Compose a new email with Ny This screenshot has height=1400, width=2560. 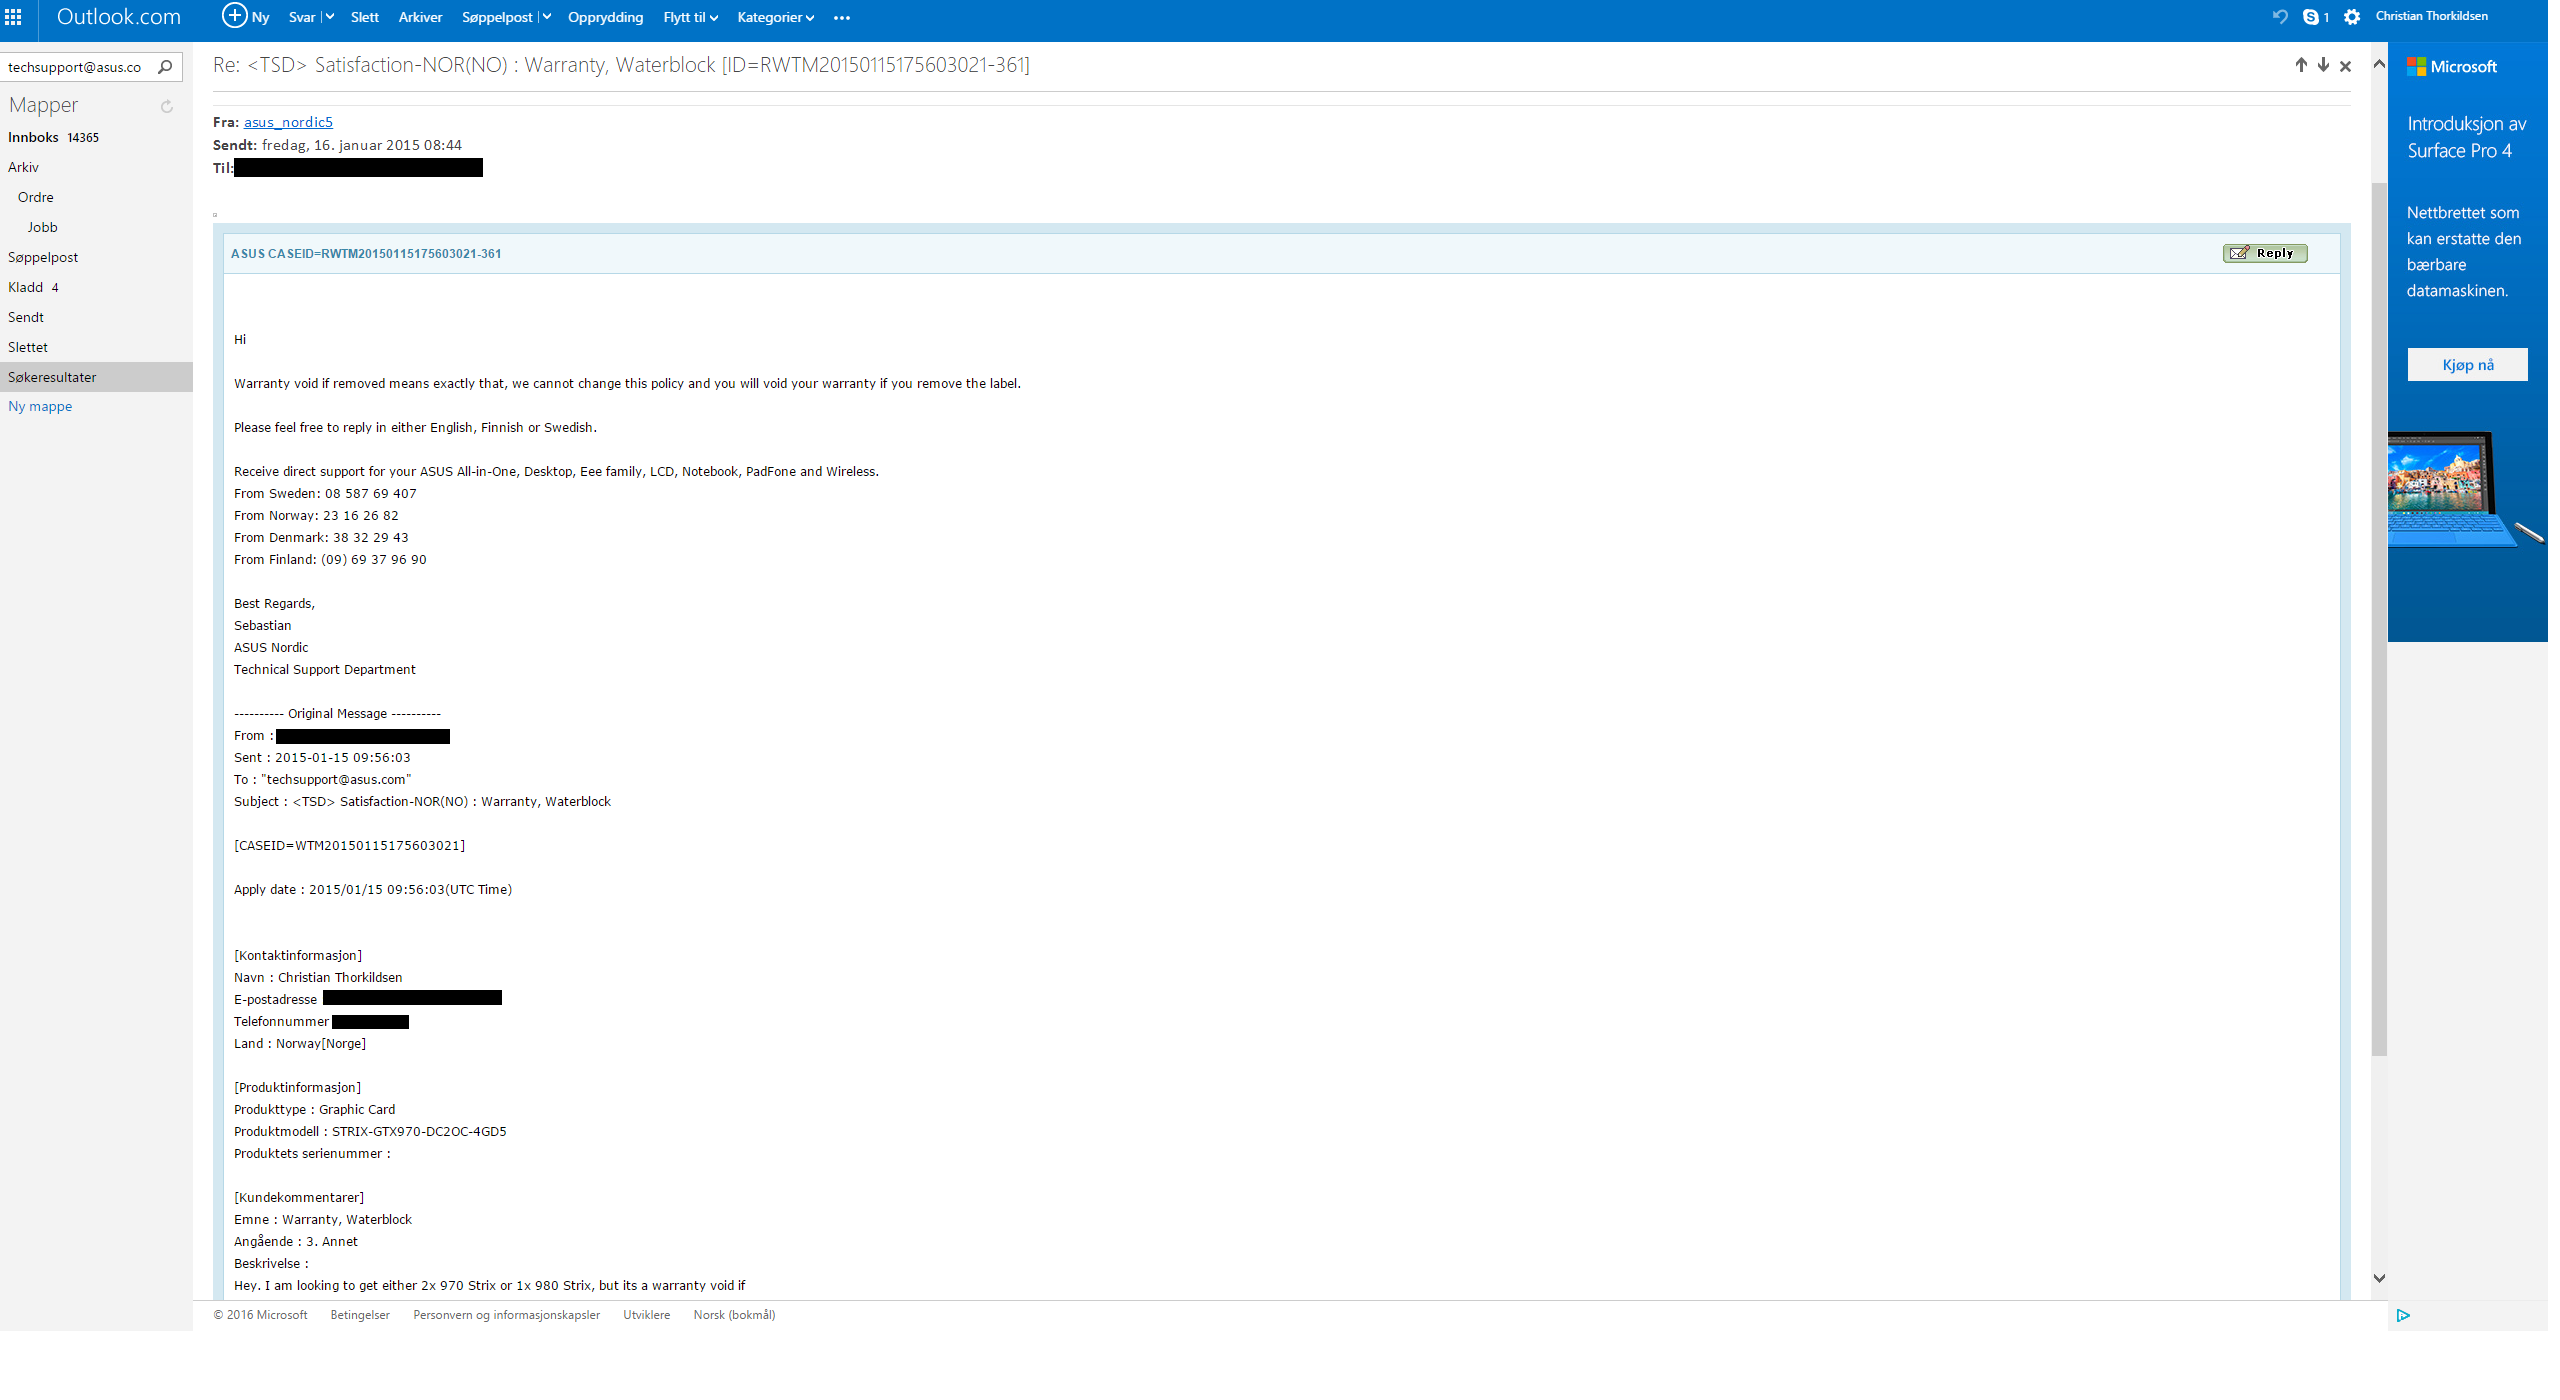(x=246, y=16)
